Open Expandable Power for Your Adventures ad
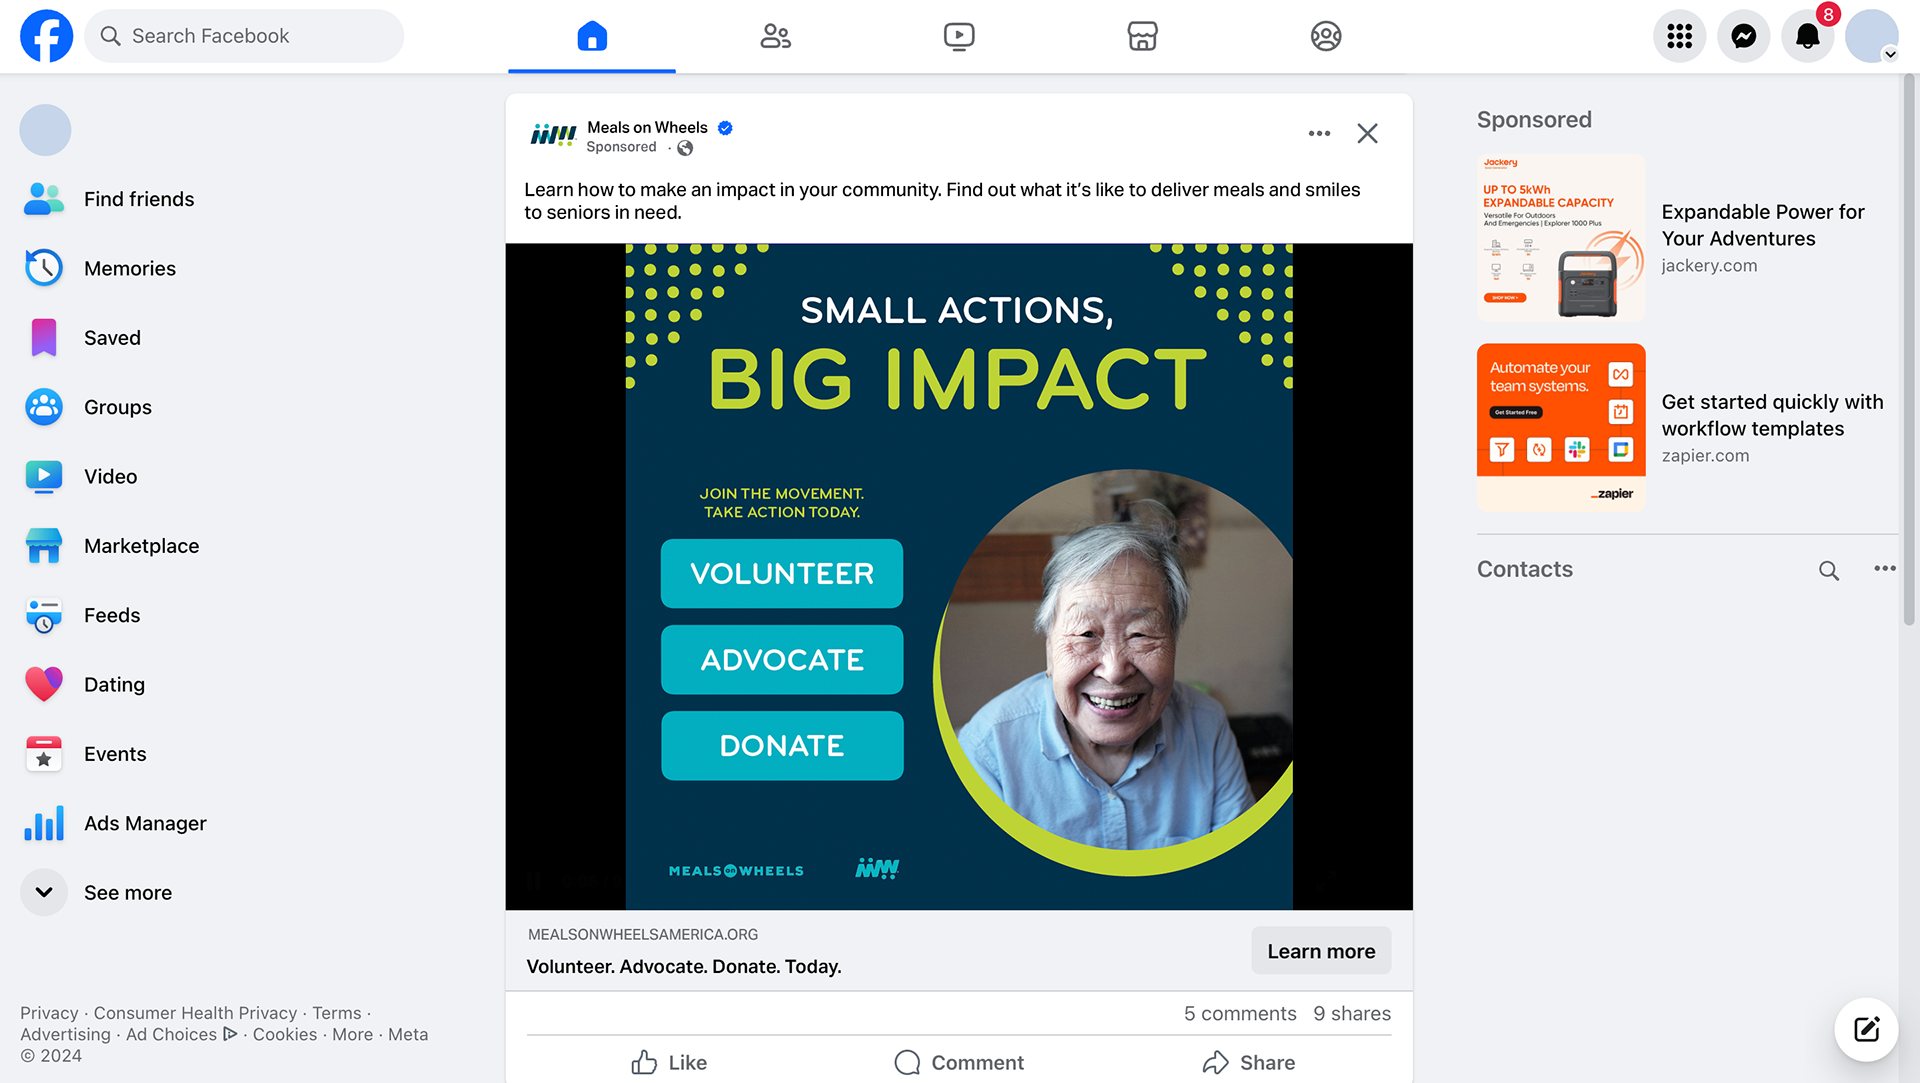This screenshot has width=1920, height=1083. point(1762,225)
